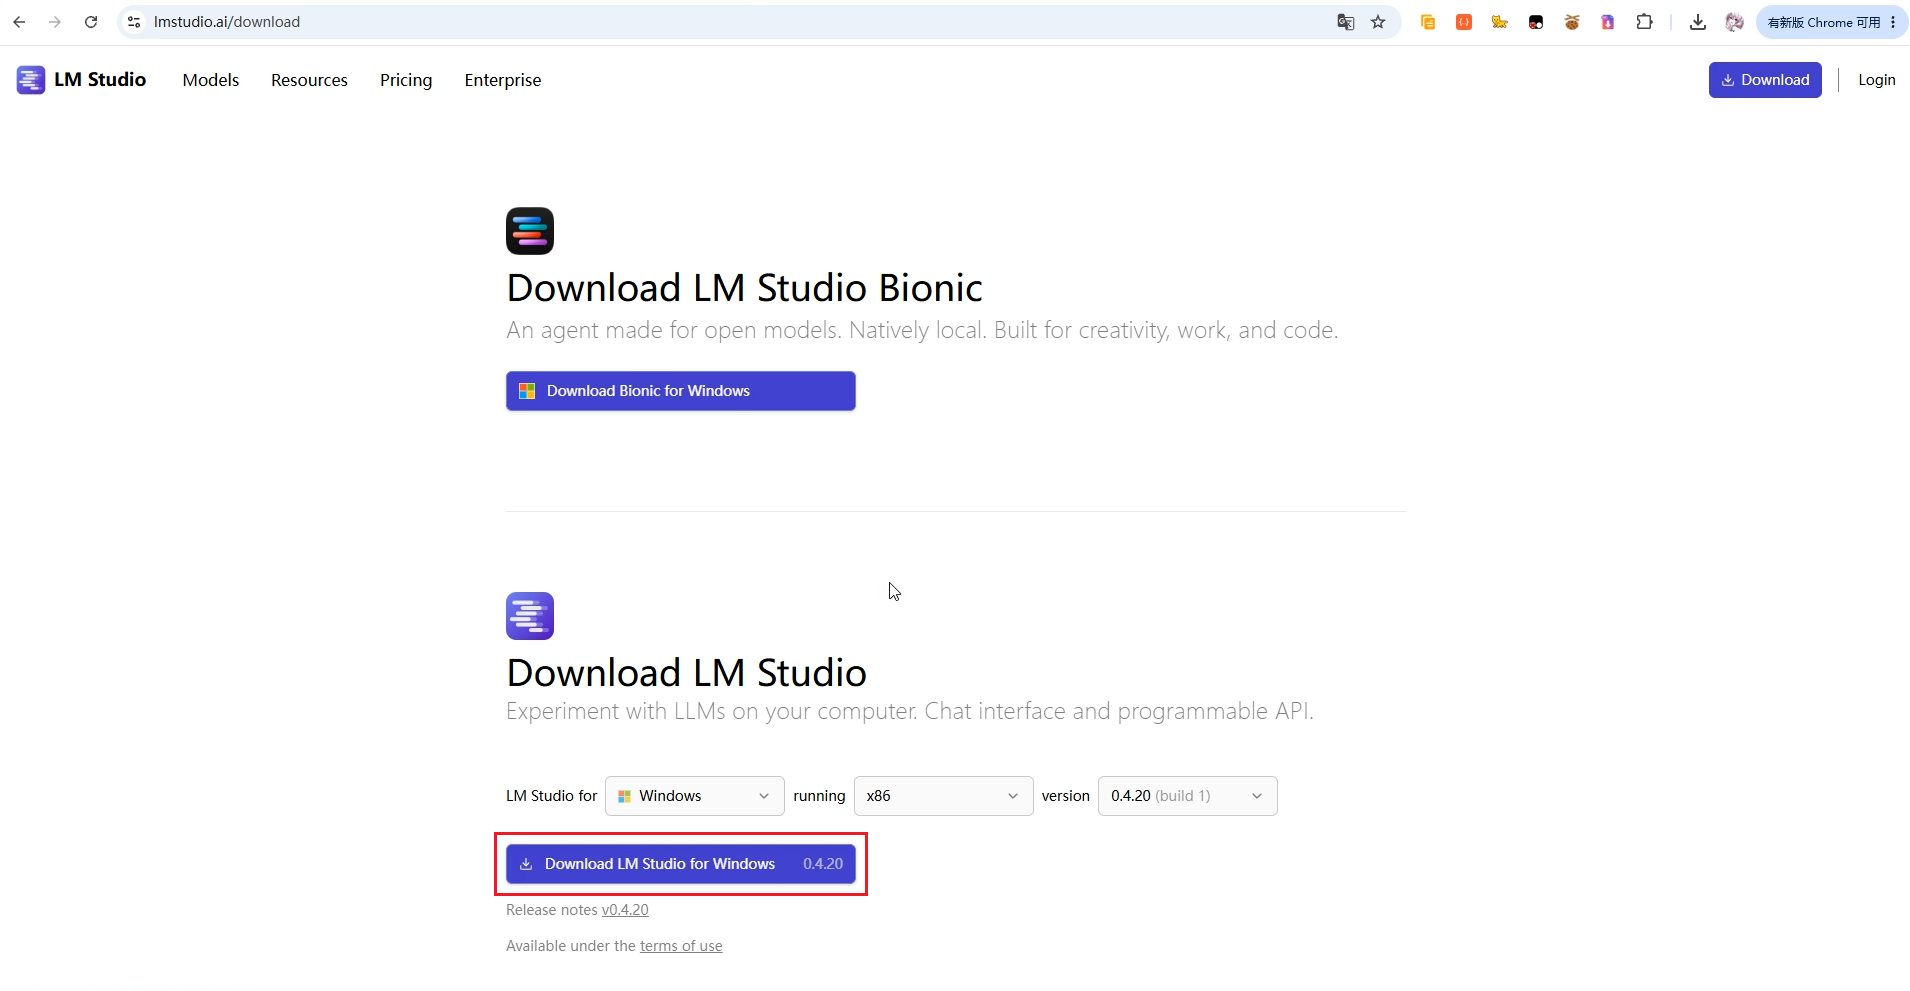Open the cookie extension icon

pyautogui.click(x=1572, y=22)
